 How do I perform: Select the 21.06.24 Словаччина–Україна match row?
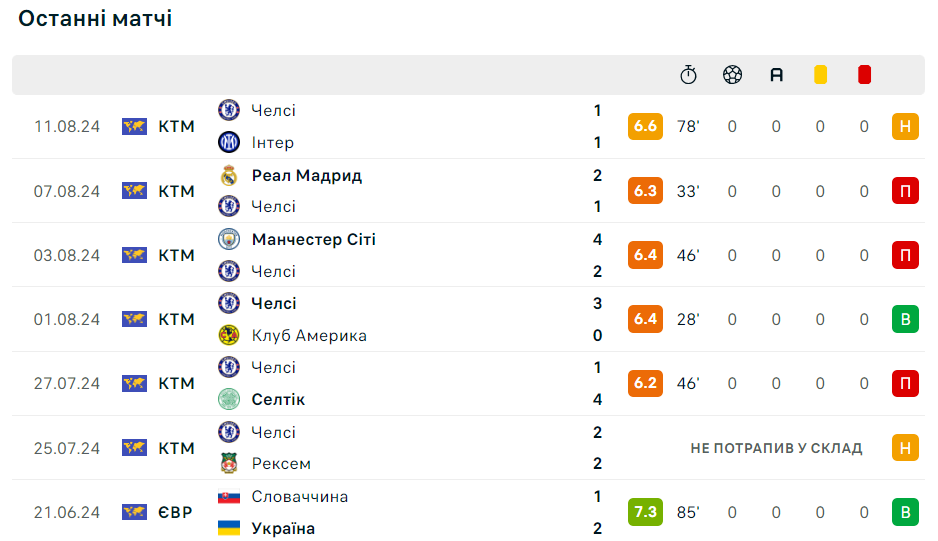click(468, 512)
